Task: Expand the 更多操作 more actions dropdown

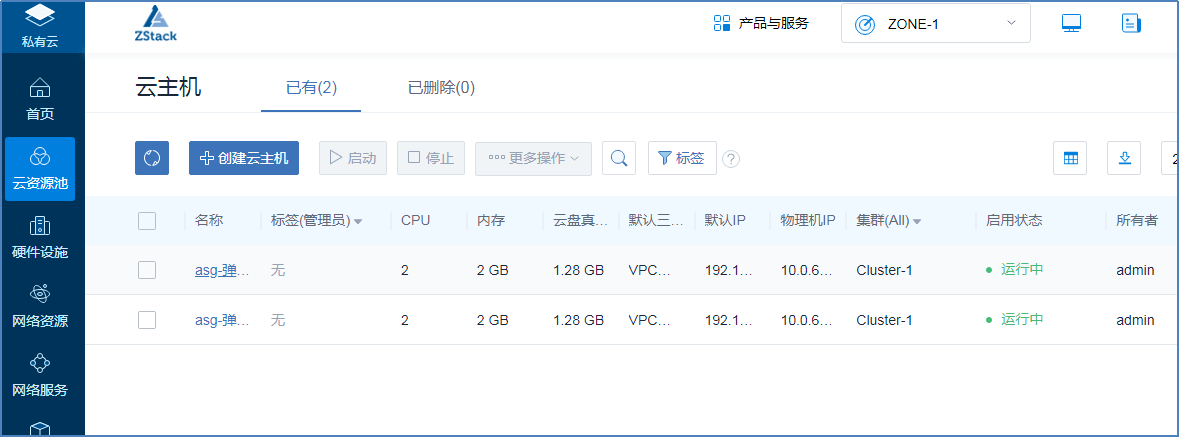Action: tap(534, 158)
